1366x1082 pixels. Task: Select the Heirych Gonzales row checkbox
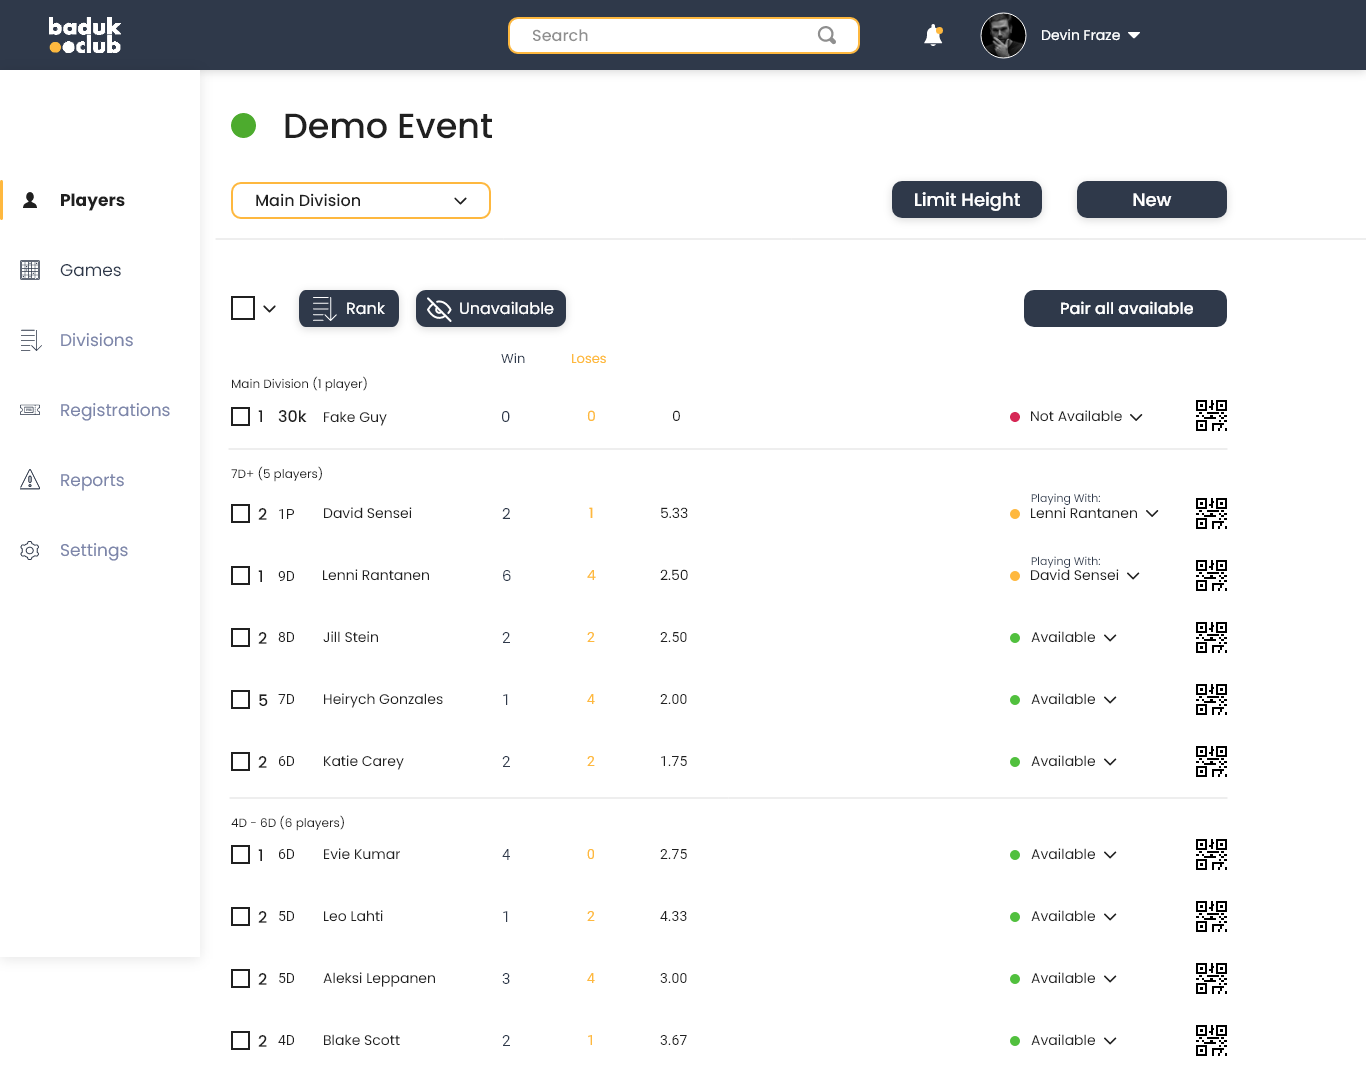point(241,700)
